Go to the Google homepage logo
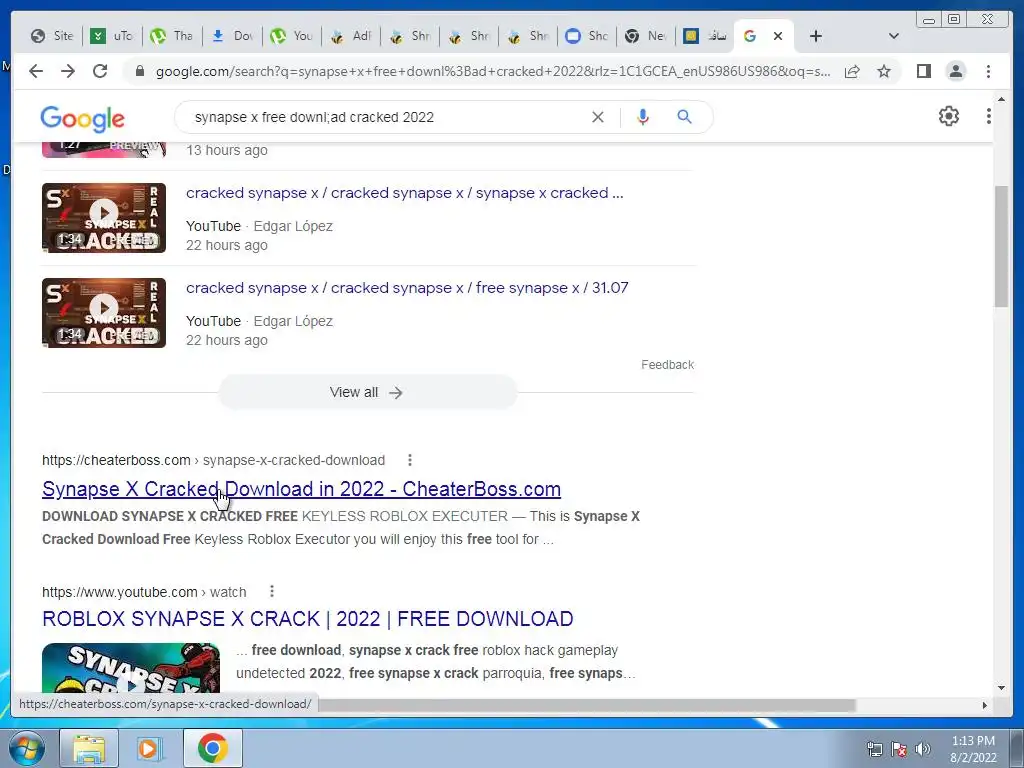This screenshot has height=768, width=1024. [x=82, y=118]
